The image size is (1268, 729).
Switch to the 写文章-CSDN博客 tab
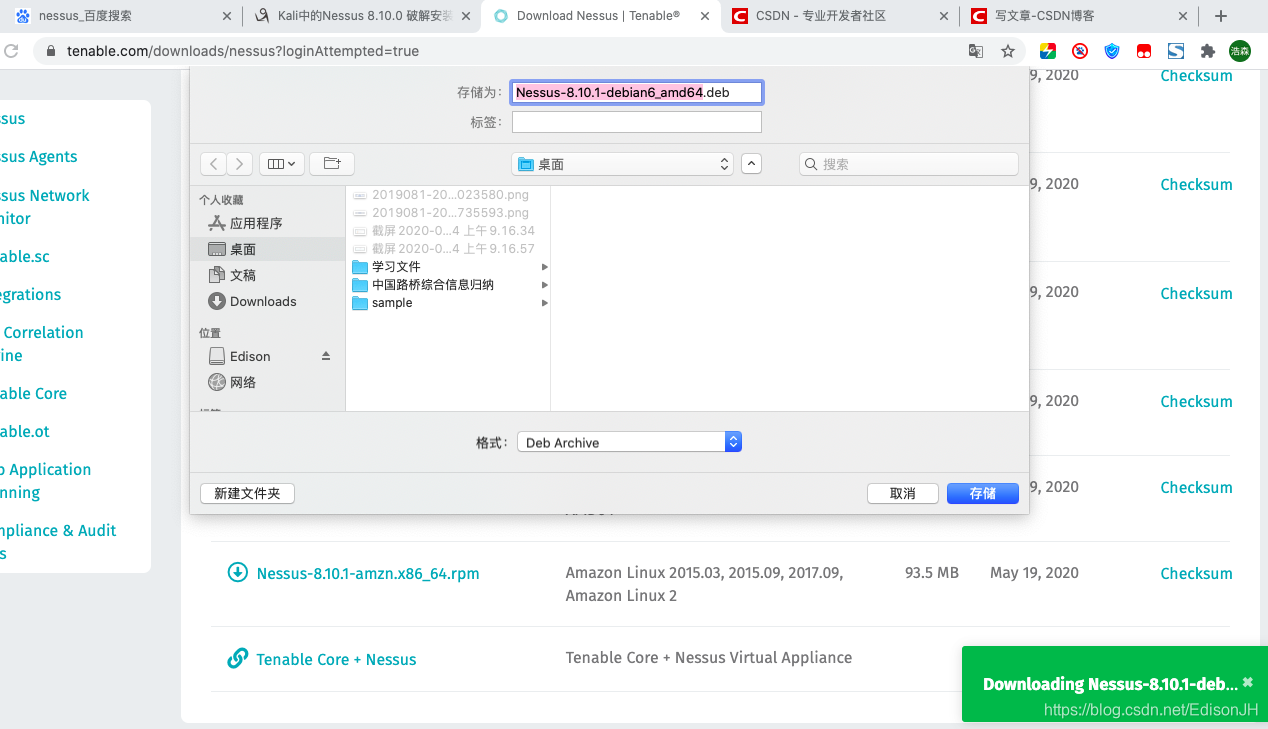[x=1078, y=16]
